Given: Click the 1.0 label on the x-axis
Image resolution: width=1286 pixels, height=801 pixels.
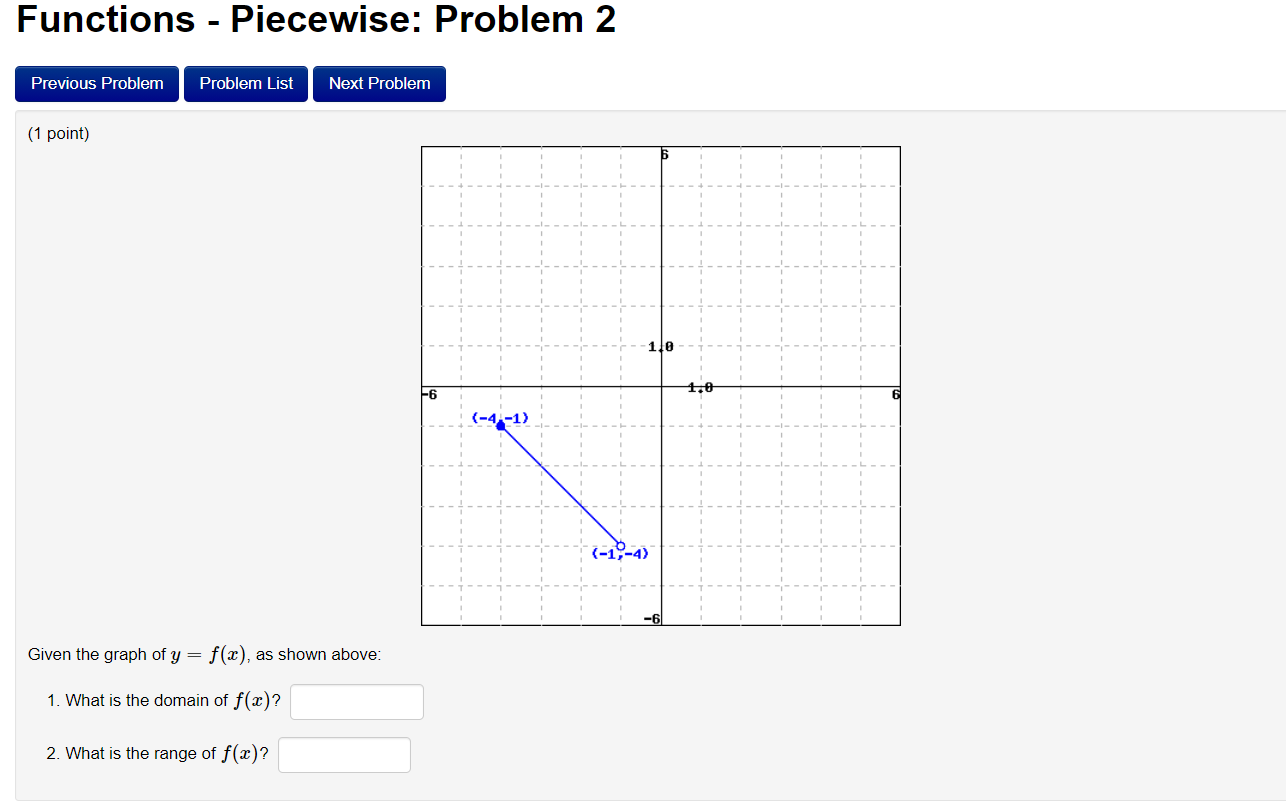Looking at the screenshot, I should click(x=700, y=385).
